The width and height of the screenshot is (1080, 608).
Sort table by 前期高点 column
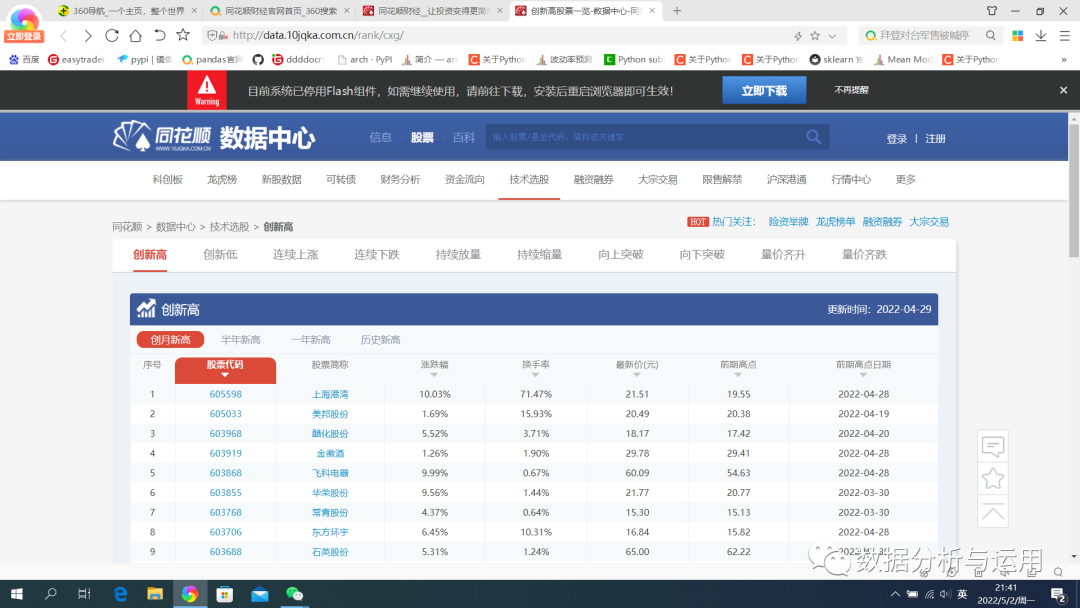point(738,368)
